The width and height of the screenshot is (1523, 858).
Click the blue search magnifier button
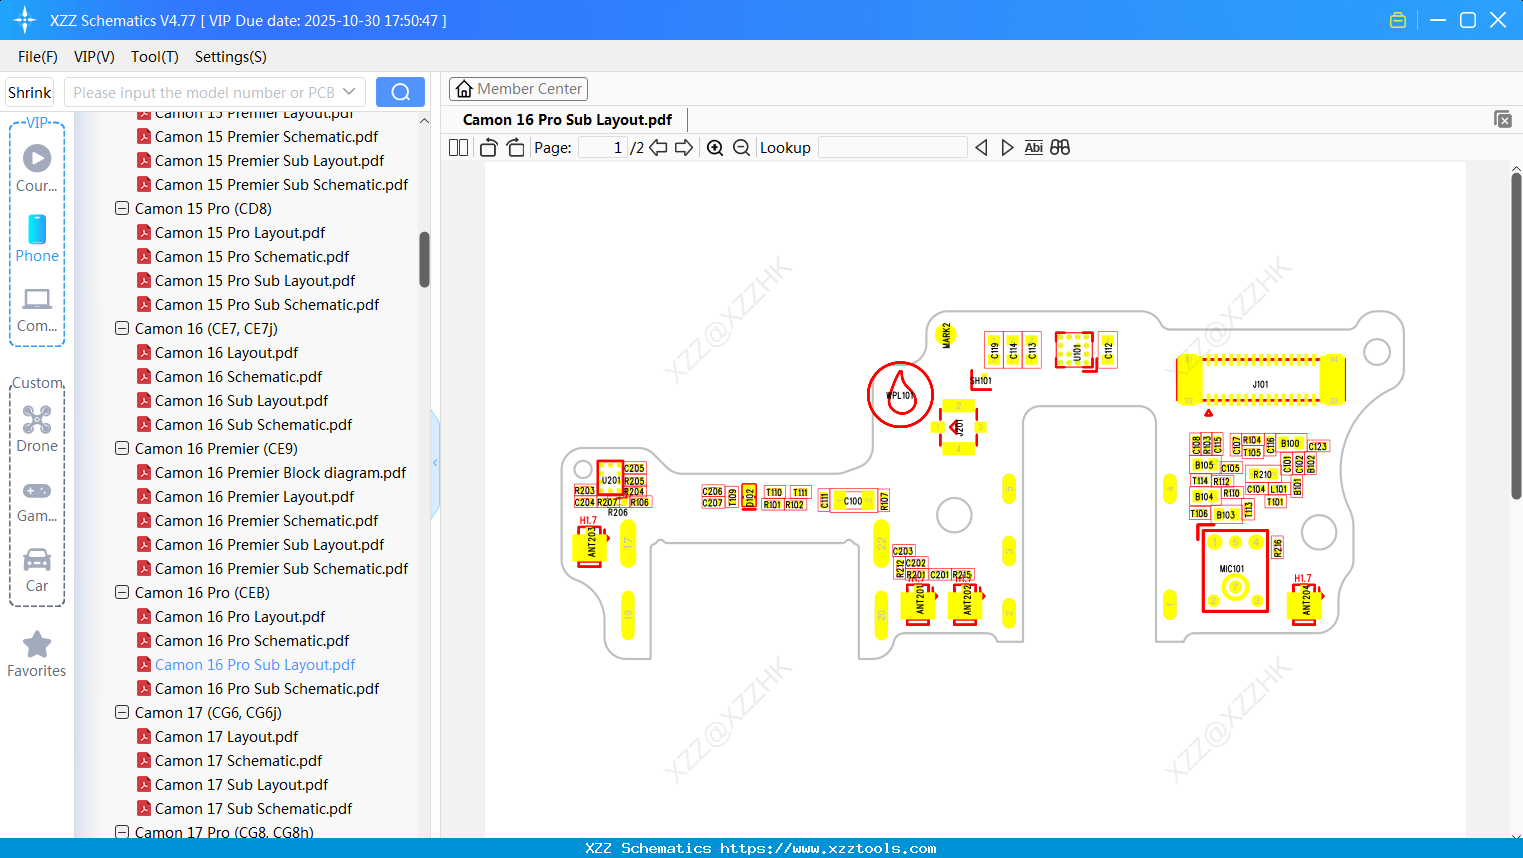400,92
